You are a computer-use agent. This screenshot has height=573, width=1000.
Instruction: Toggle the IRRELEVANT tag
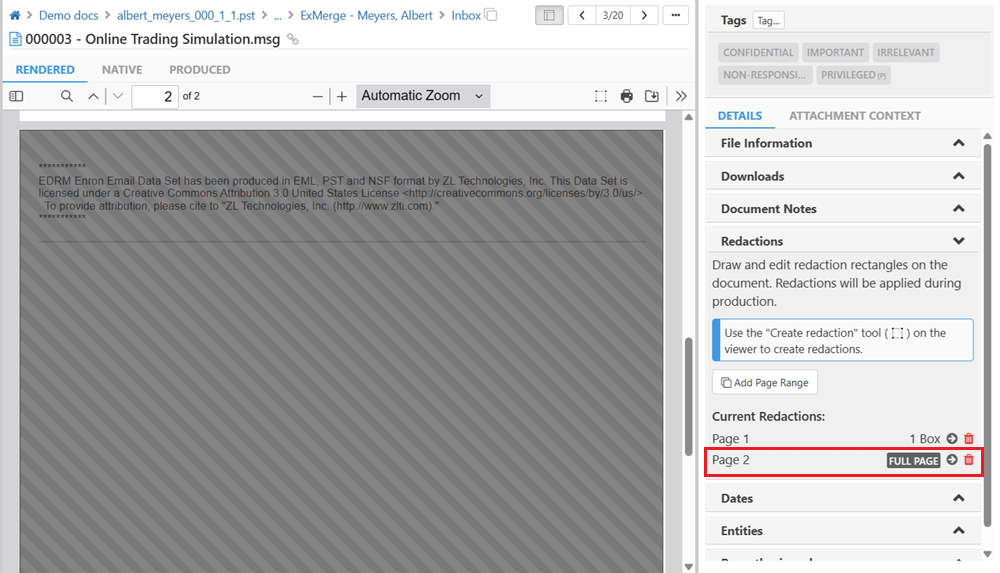906,53
